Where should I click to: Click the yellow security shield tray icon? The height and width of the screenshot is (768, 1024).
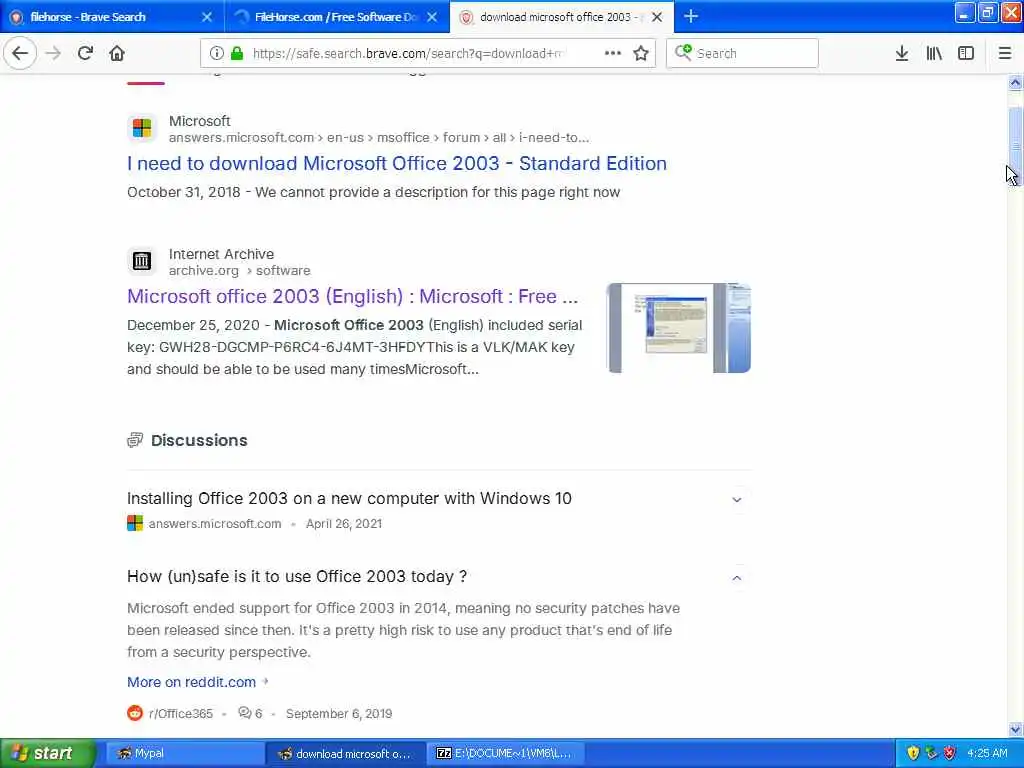[913, 753]
